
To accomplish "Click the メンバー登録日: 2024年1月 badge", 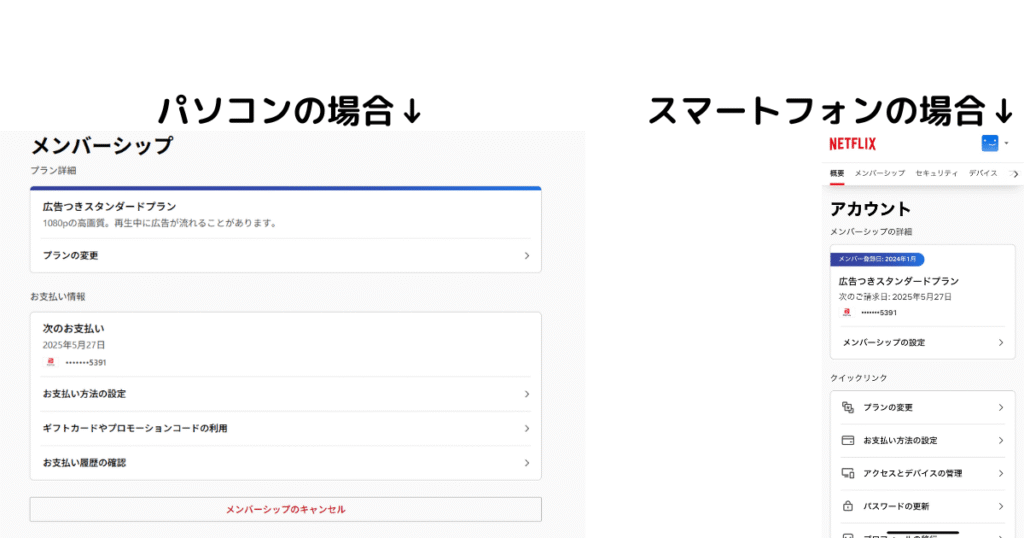I will [x=877, y=259].
